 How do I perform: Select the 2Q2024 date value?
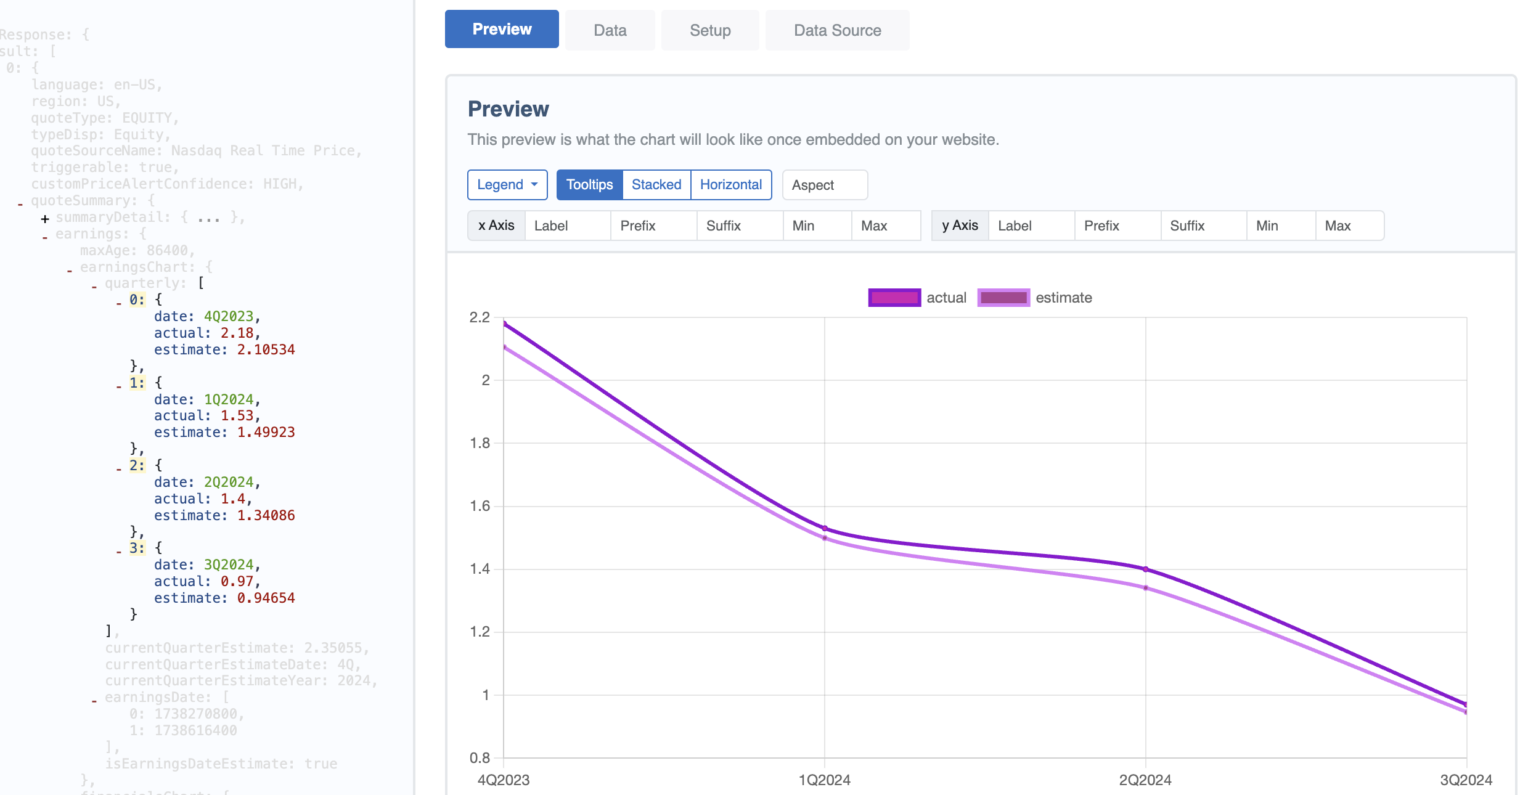229,482
